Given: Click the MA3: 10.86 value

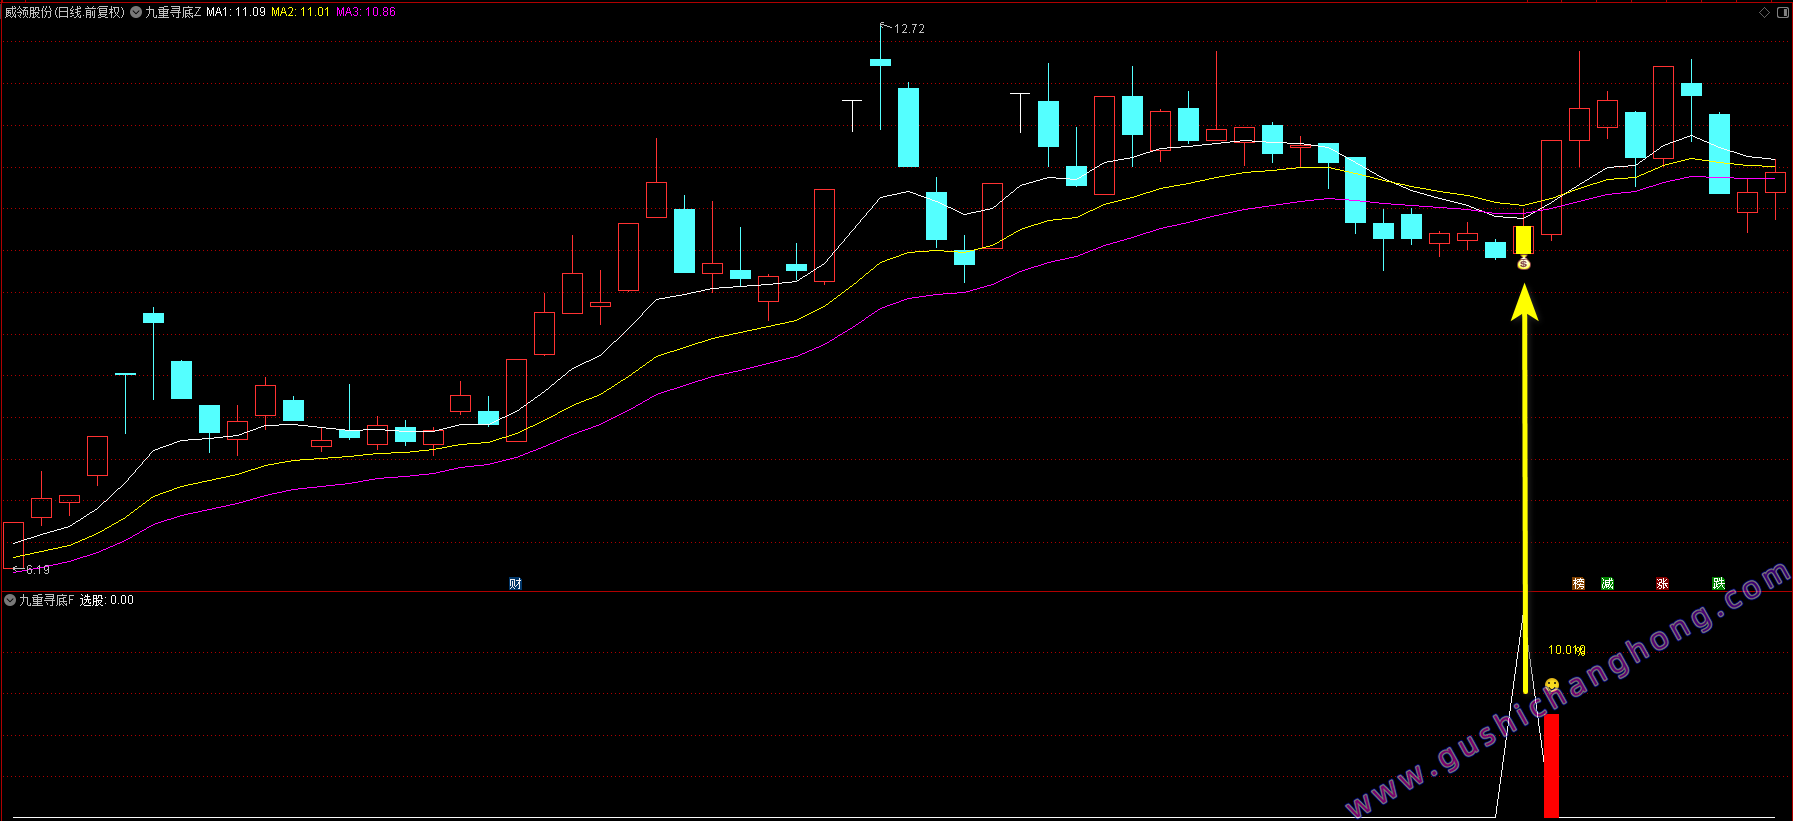Looking at the screenshot, I should (366, 12).
